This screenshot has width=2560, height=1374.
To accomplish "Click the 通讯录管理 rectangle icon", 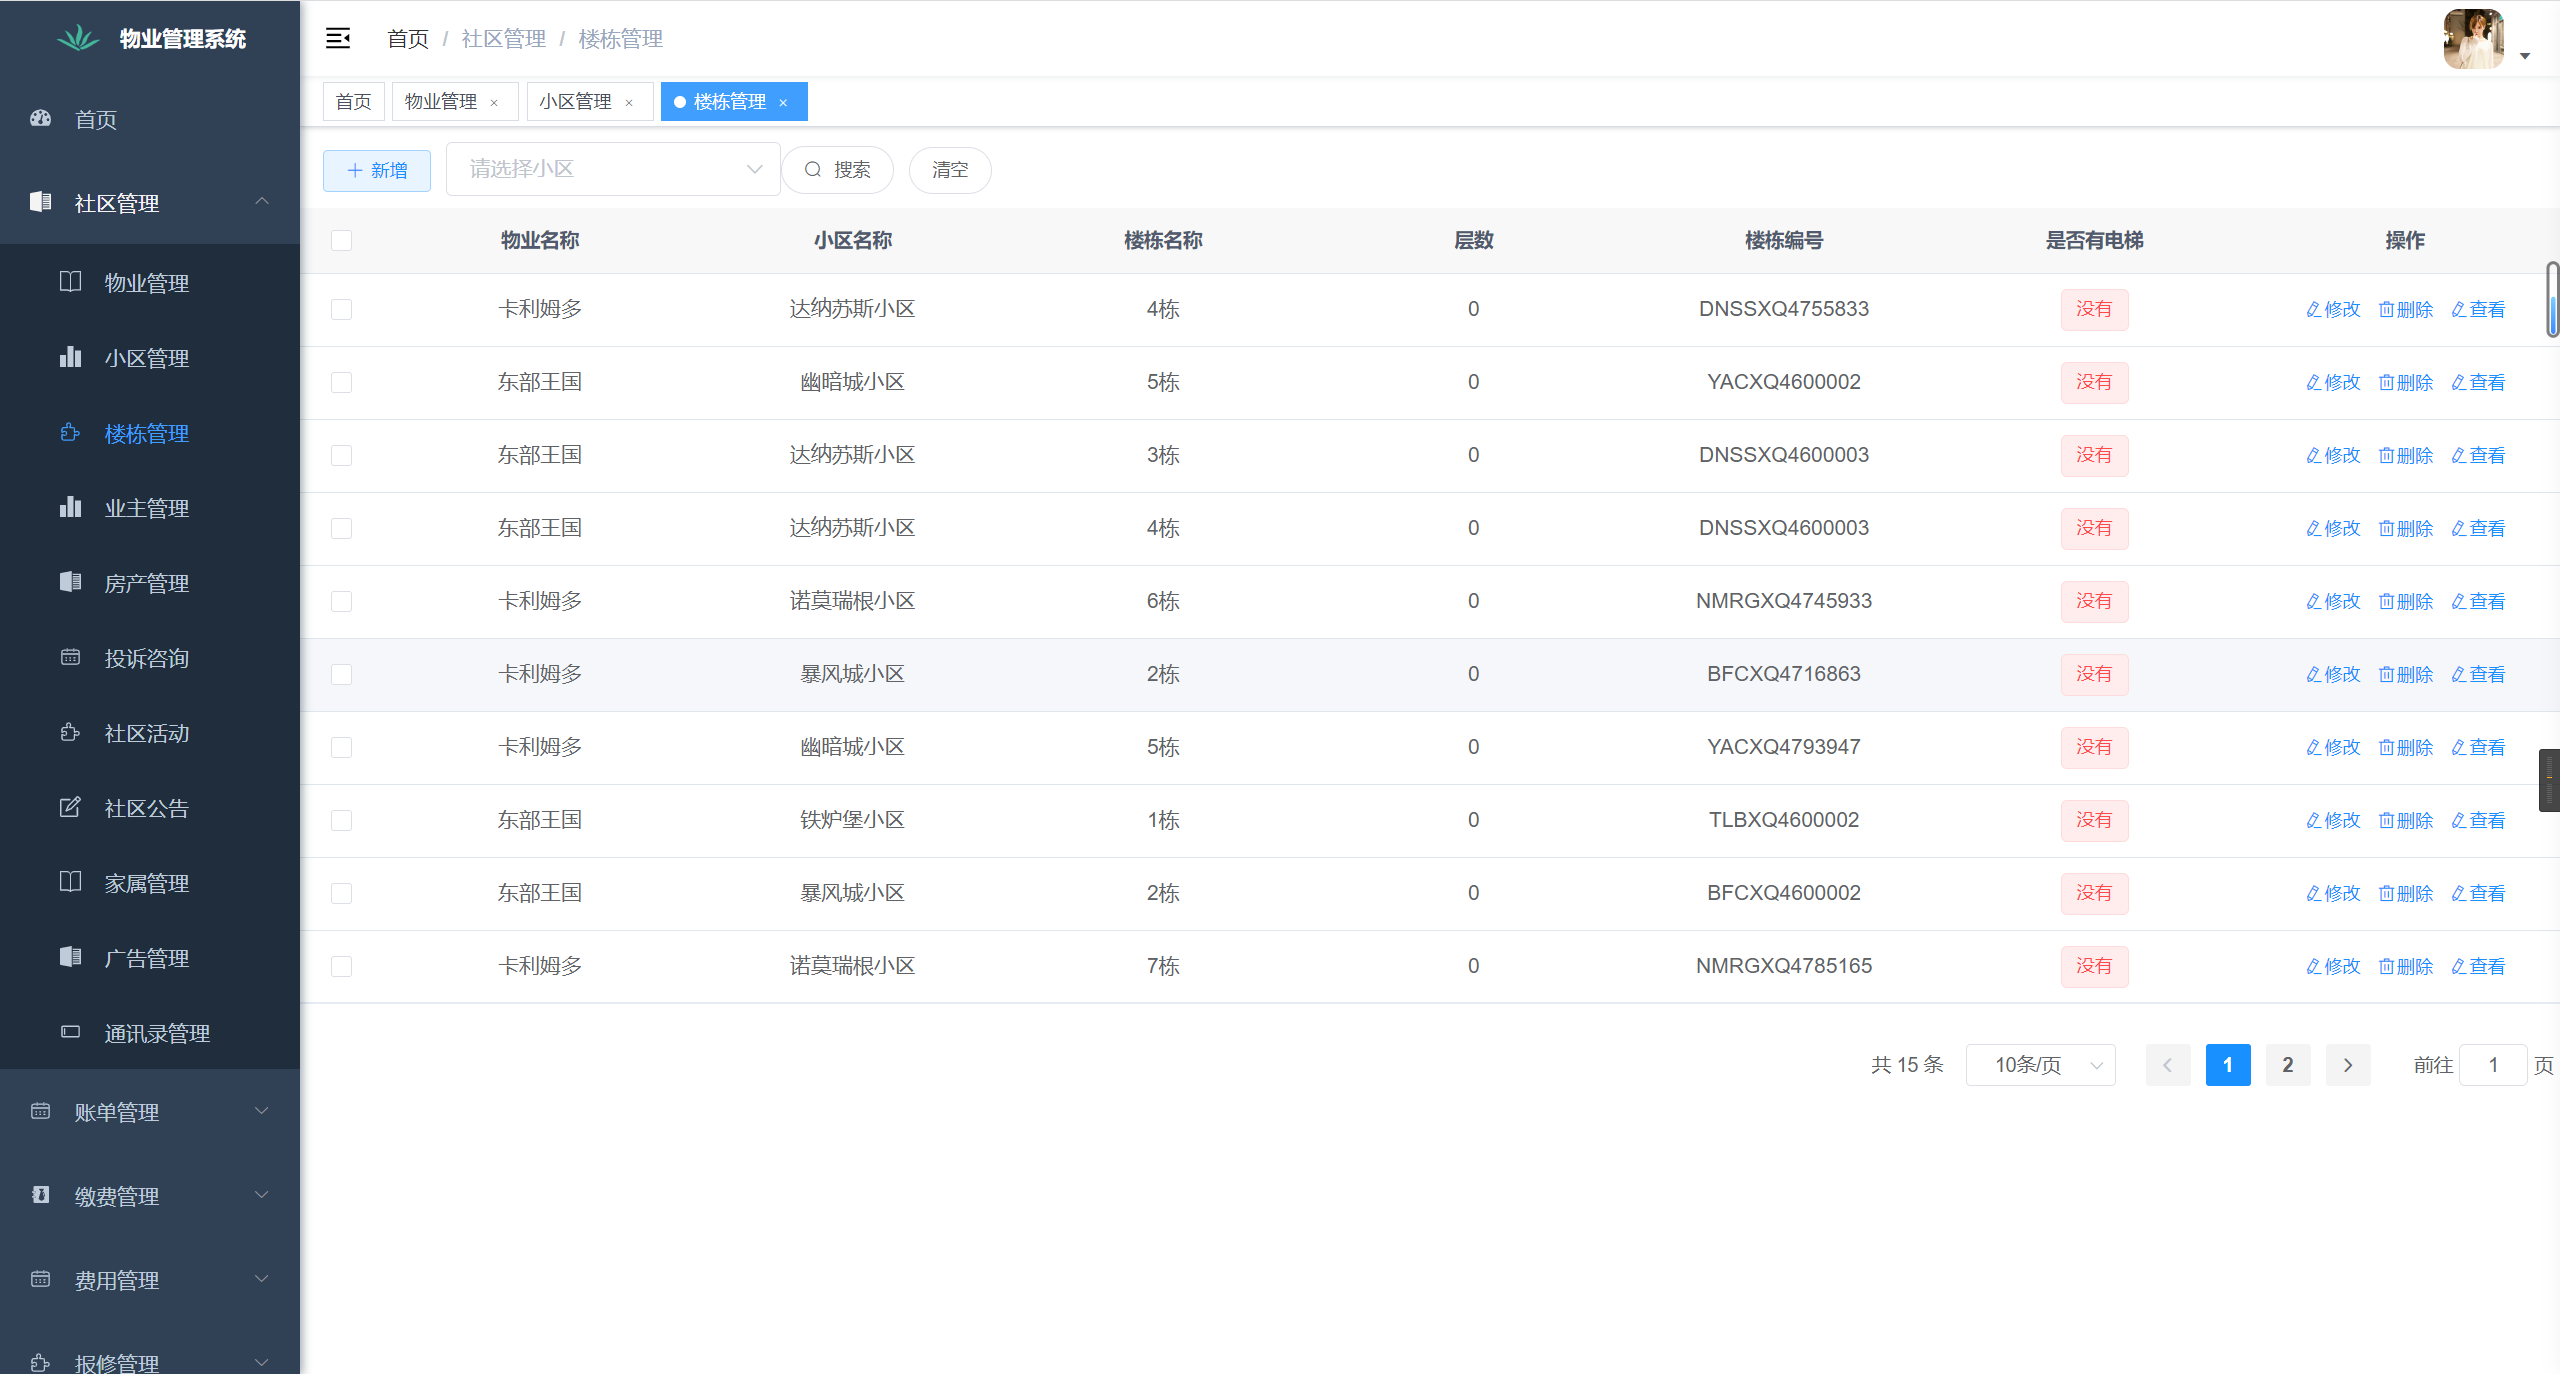I will 70,1031.
